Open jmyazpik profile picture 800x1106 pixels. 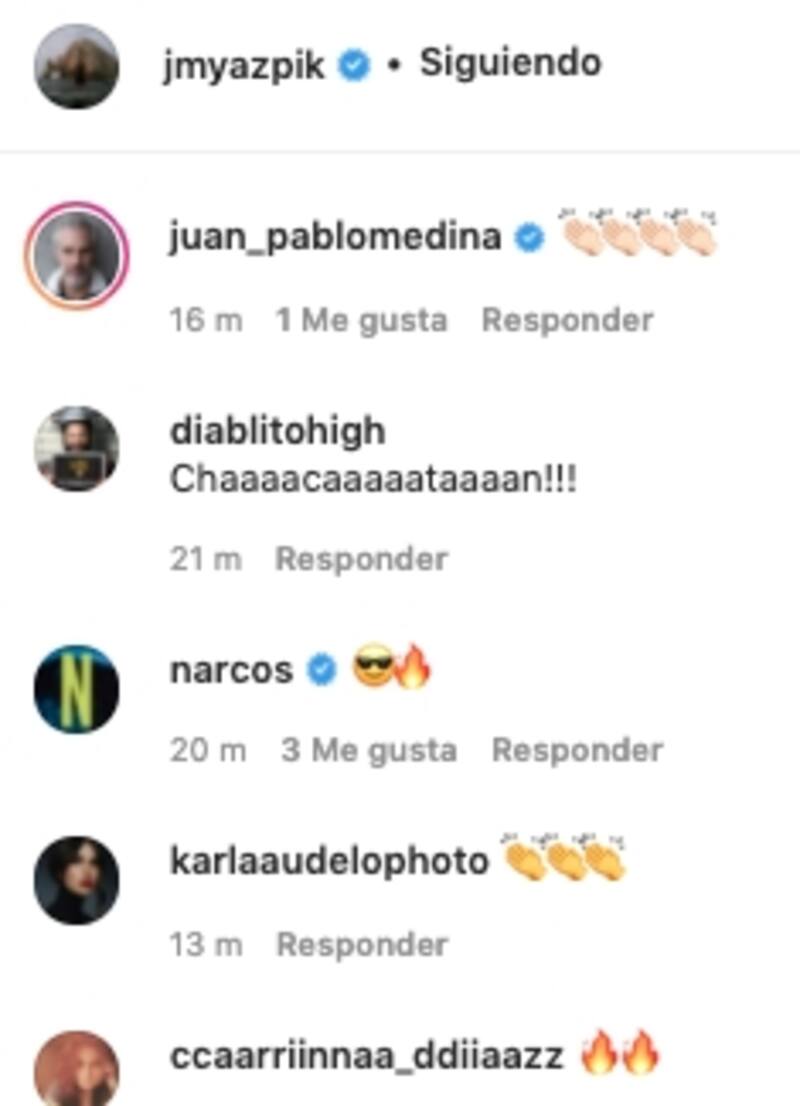76,66
